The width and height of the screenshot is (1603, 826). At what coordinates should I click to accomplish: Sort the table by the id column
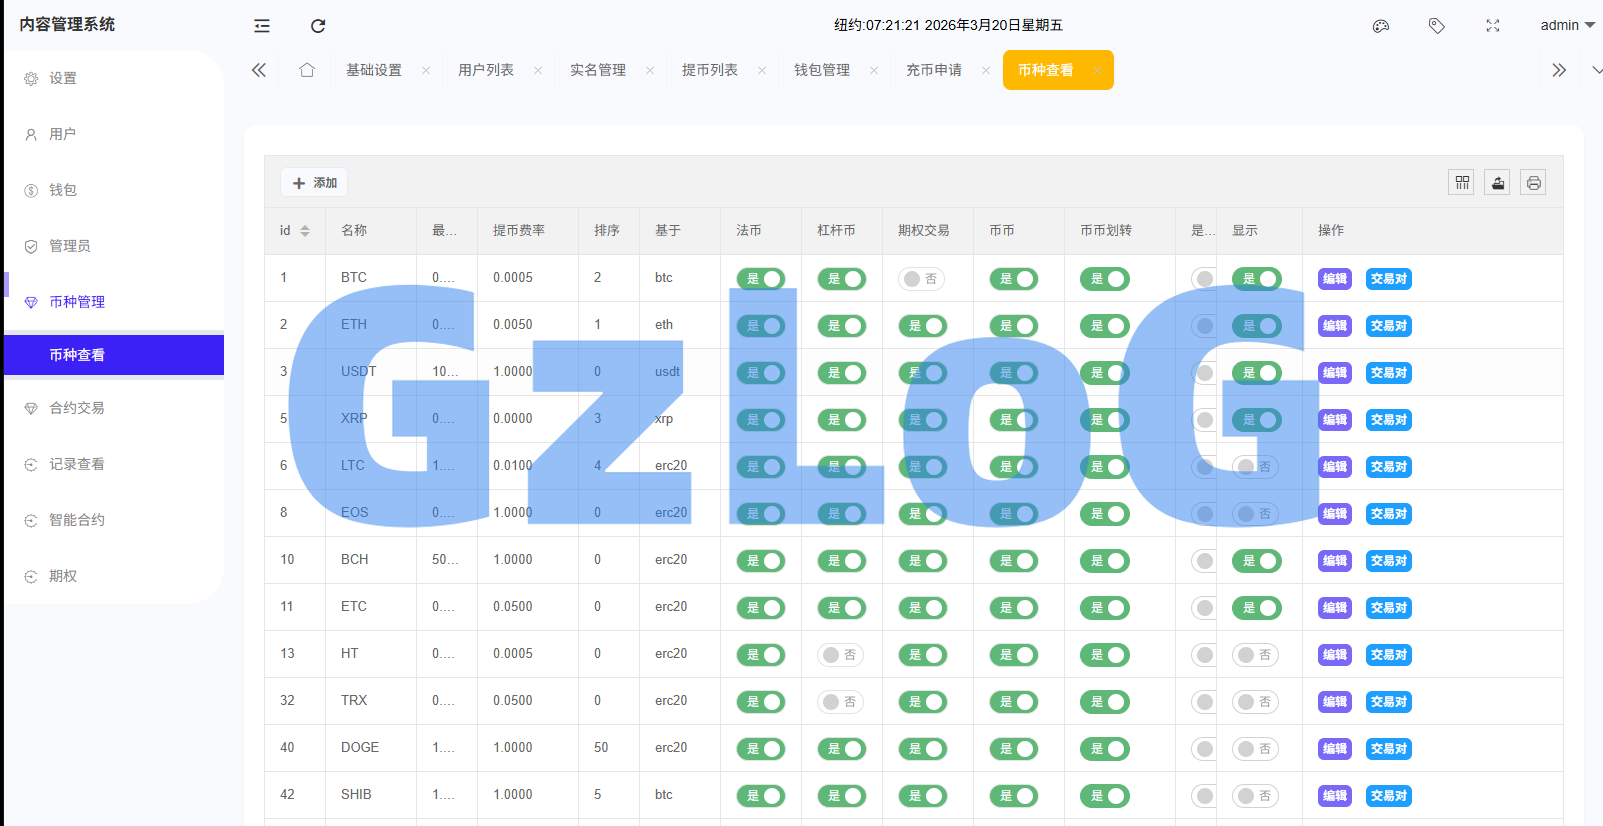tap(304, 231)
